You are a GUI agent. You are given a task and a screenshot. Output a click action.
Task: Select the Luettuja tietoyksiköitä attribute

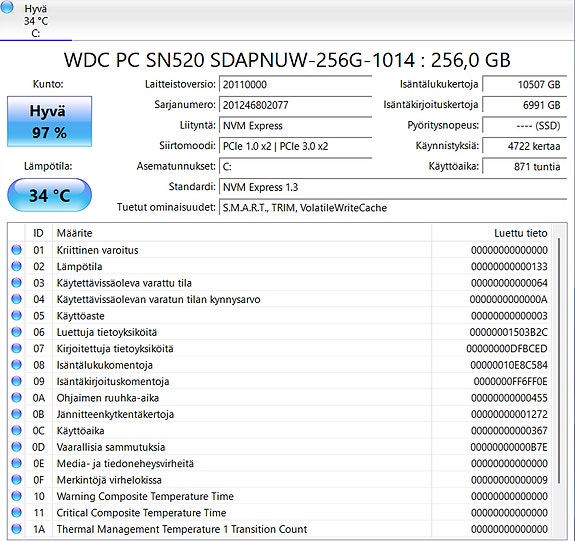point(107,332)
